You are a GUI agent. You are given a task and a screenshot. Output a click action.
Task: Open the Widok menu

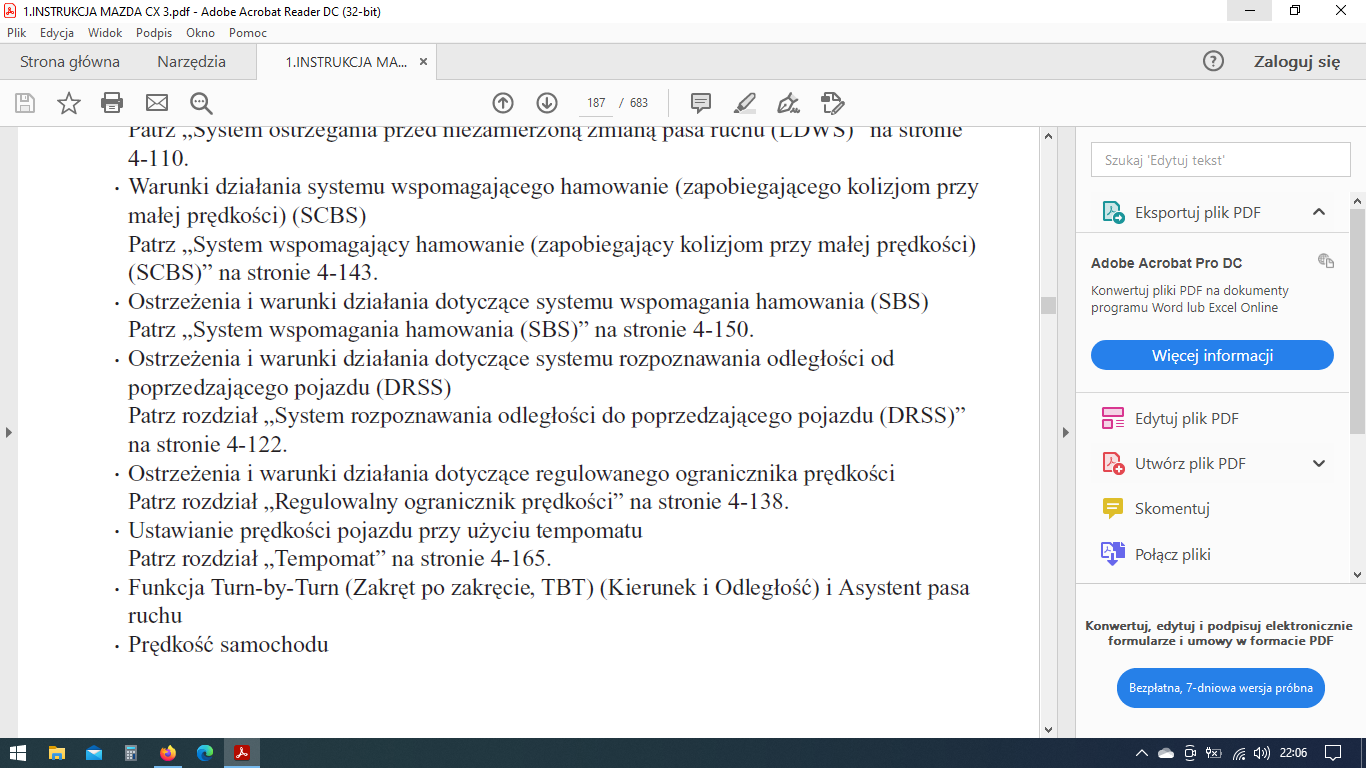(x=105, y=32)
